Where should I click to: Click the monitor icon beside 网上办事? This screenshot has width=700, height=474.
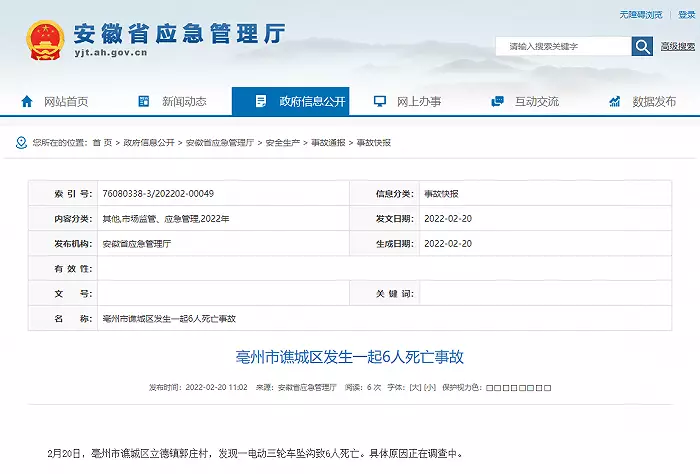tap(380, 102)
